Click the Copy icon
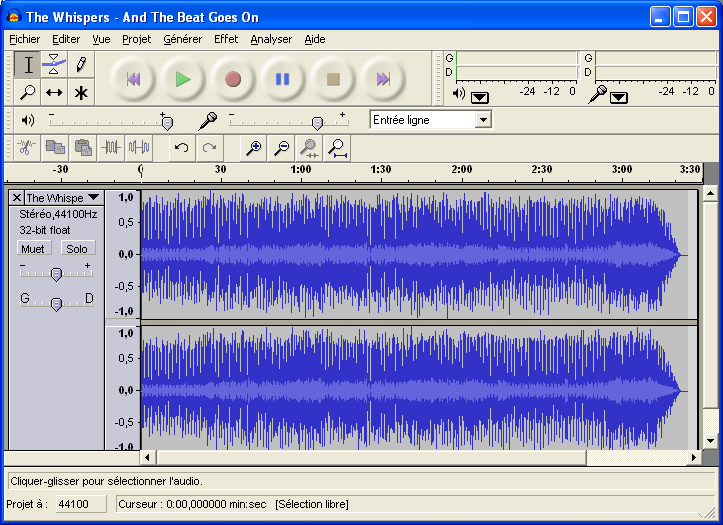723x525 pixels. click(x=55, y=148)
